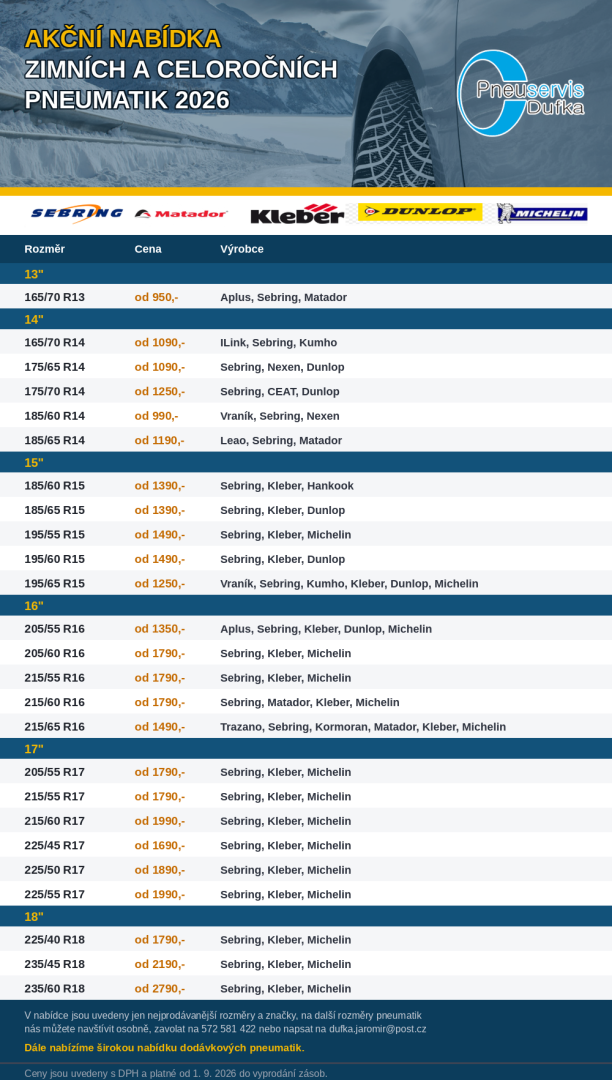Image resolution: width=612 pixels, height=1080 pixels.
Task: Click Trazano, Sebring, Kormoran manufacturers row
Action: tap(363, 727)
